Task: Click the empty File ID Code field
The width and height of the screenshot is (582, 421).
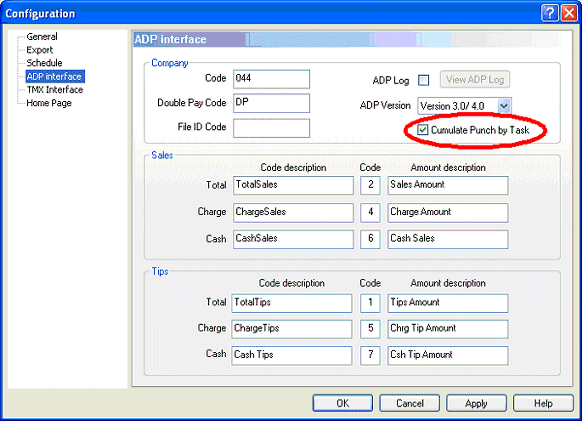Action: pos(271,128)
